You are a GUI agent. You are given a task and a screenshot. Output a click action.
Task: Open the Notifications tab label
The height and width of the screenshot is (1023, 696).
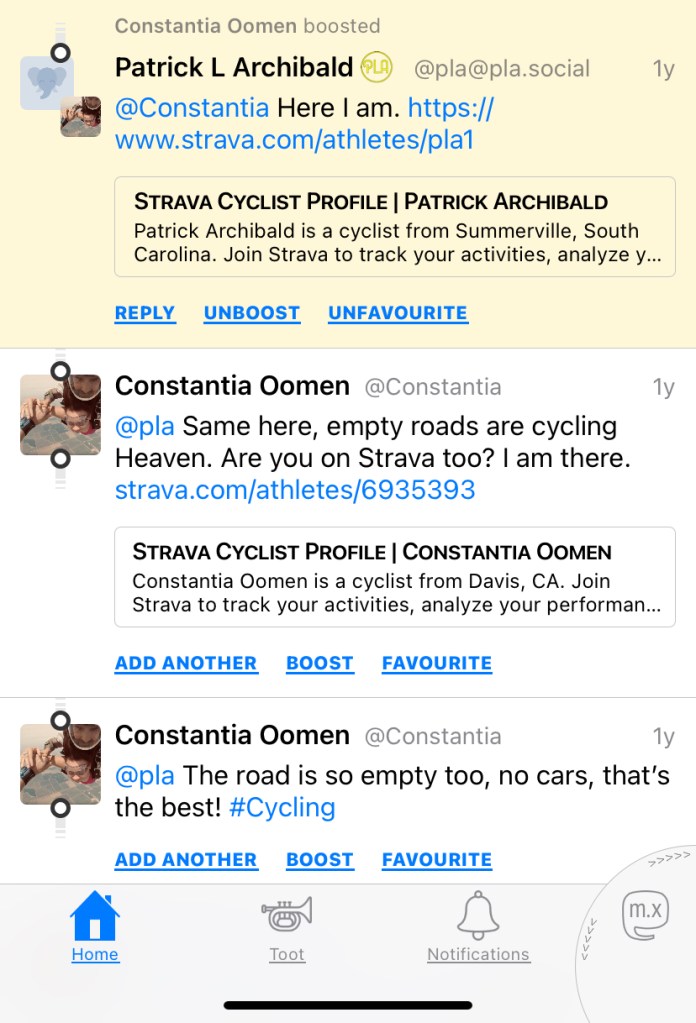(478, 955)
